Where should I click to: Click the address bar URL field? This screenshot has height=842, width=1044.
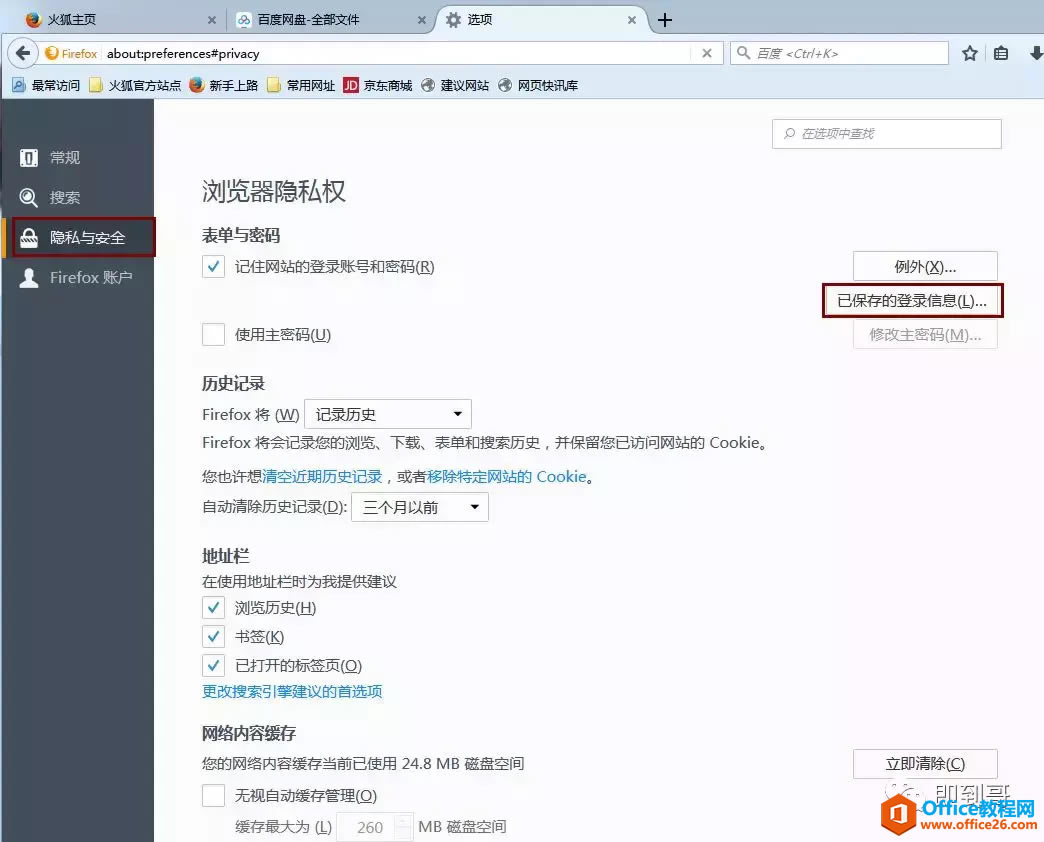(396, 53)
